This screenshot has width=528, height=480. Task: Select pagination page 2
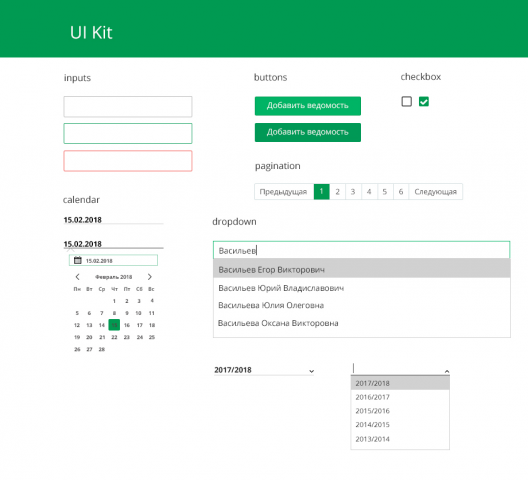(x=337, y=192)
